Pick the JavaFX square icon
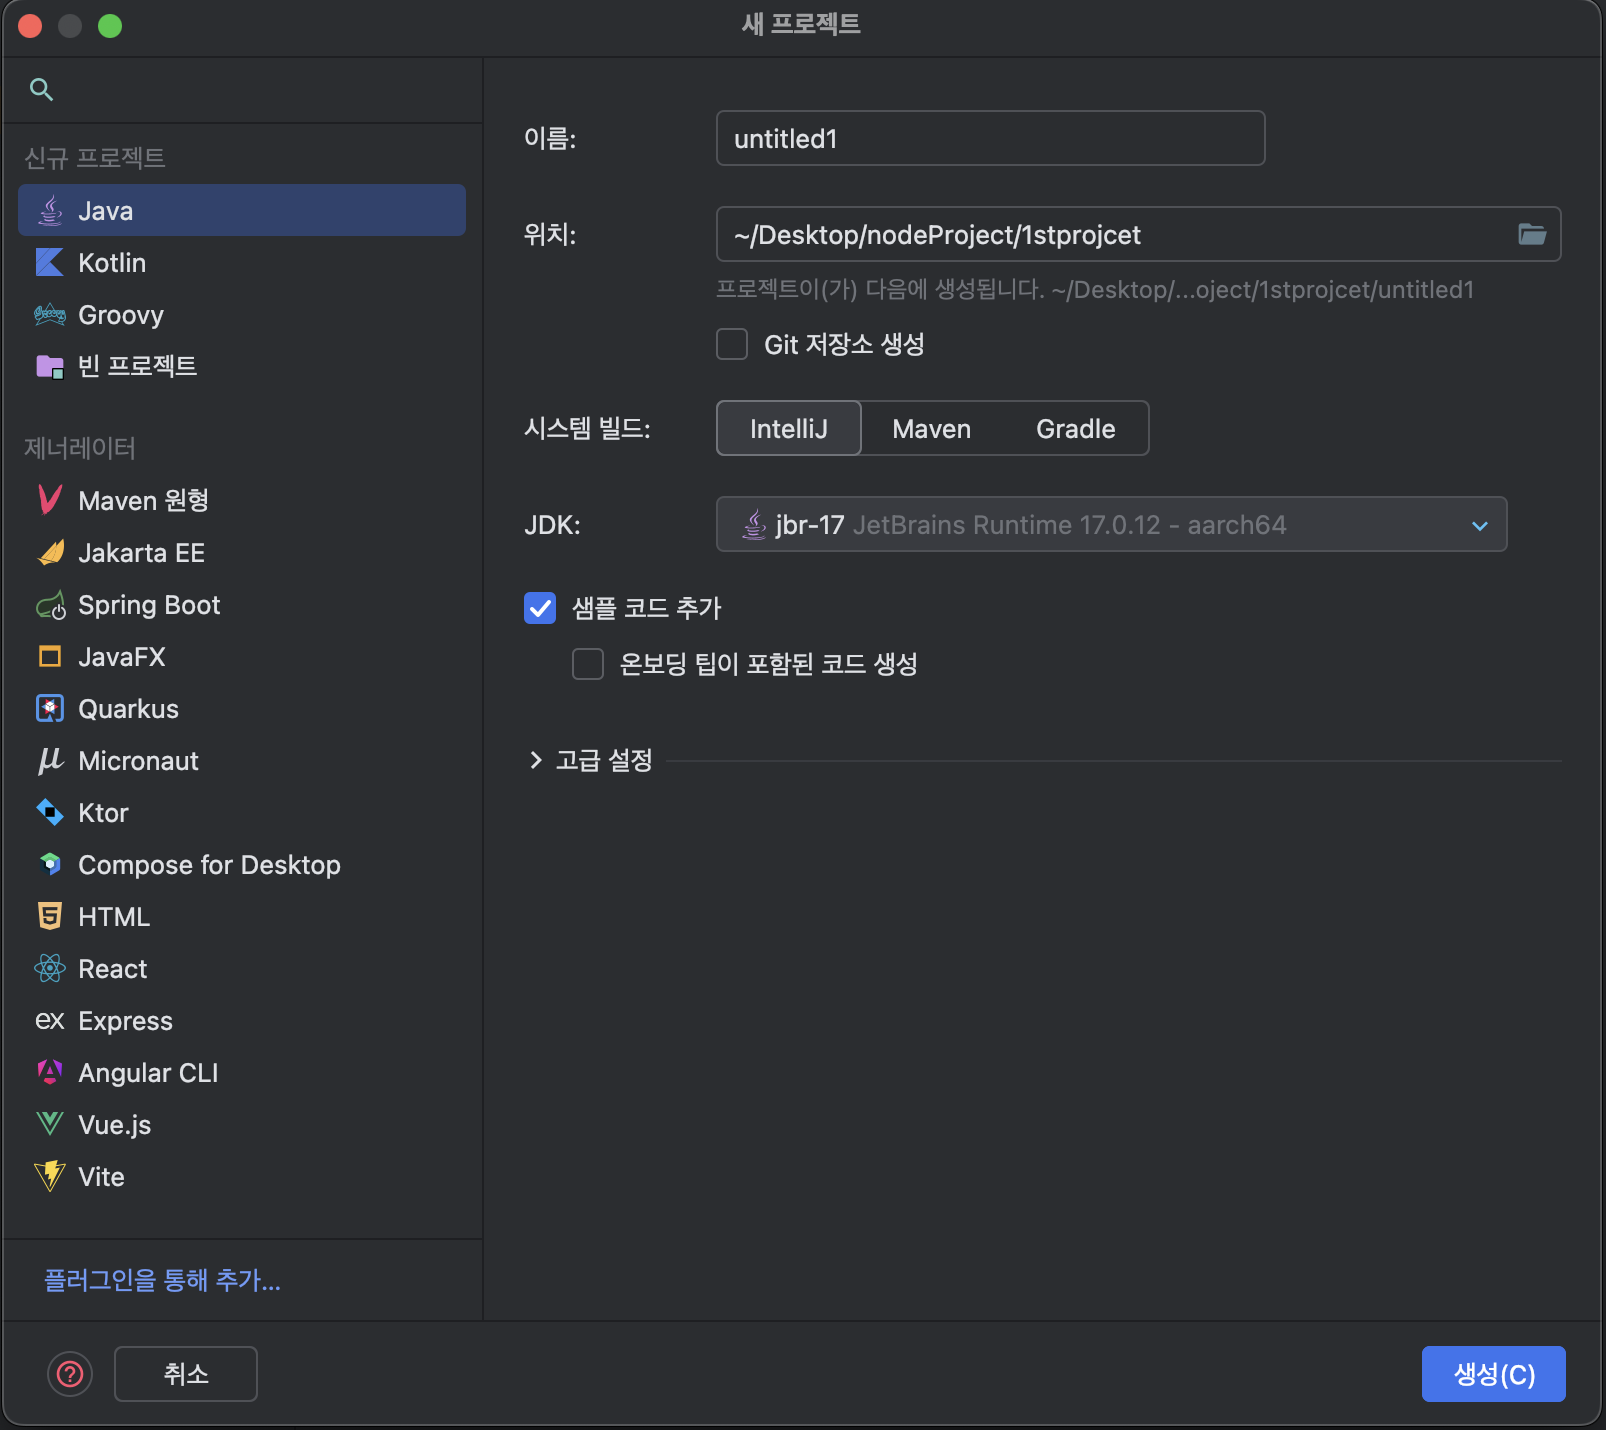This screenshot has height=1430, width=1606. tap(50, 657)
